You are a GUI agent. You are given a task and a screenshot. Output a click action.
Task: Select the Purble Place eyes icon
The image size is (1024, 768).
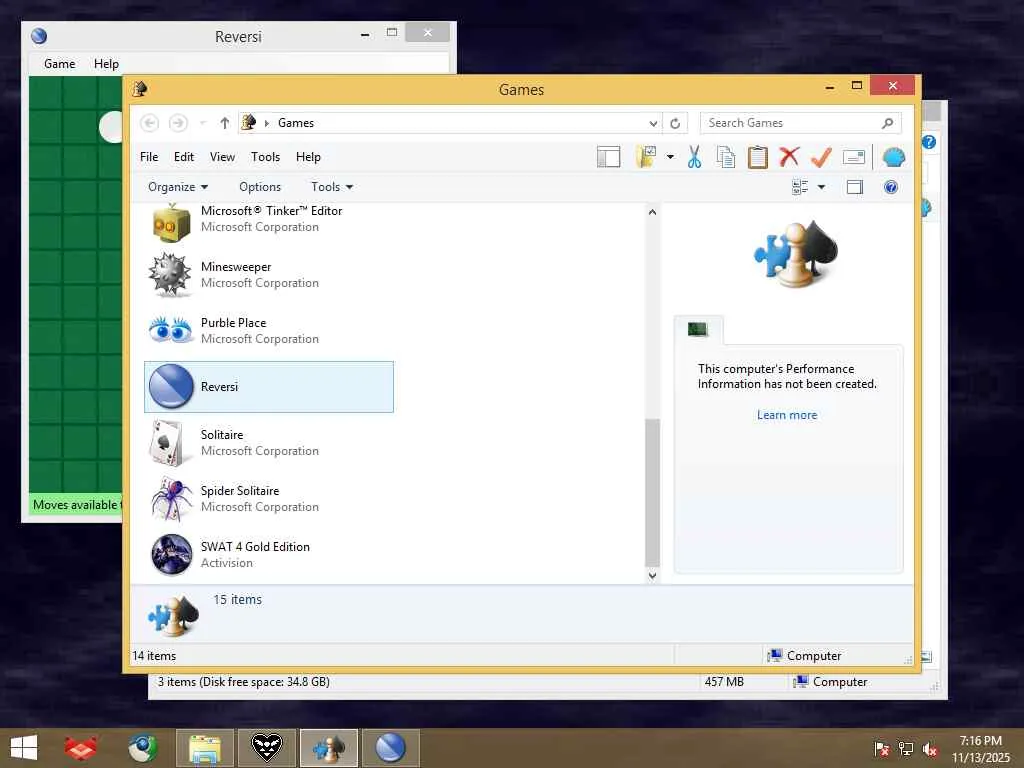[x=171, y=330]
